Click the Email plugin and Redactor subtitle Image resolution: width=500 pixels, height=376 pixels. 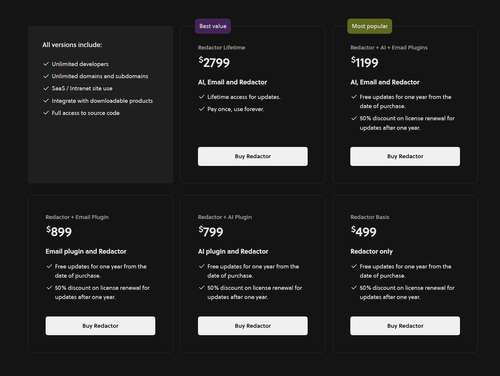click(86, 251)
